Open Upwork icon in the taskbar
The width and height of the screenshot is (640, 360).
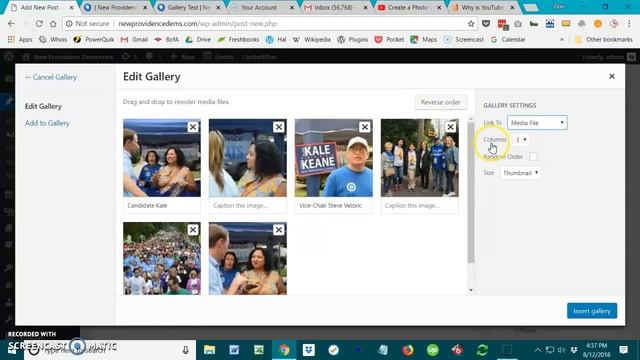[x=432, y=350]
